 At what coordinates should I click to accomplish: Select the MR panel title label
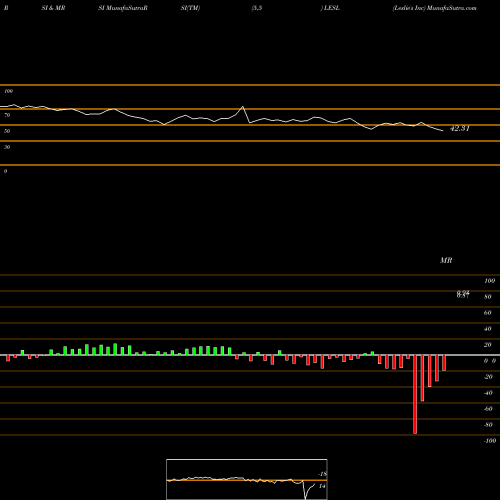[446, 260]
